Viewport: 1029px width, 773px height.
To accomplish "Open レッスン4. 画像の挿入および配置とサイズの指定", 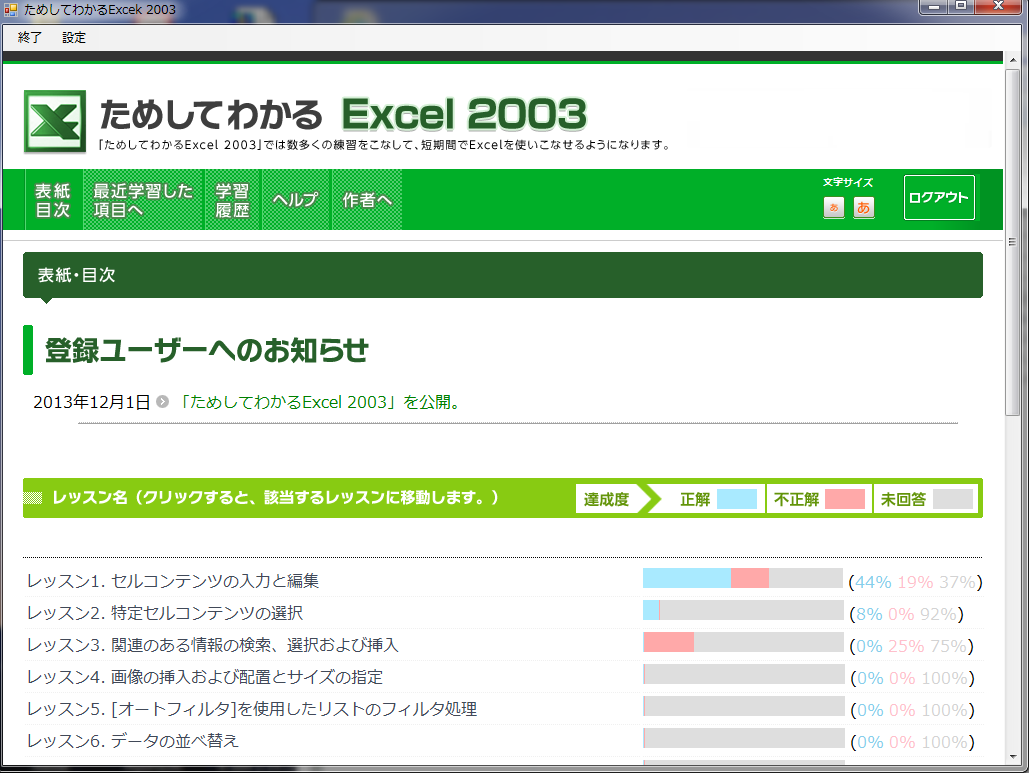I will pyautogui.click(x=205, y=678).
